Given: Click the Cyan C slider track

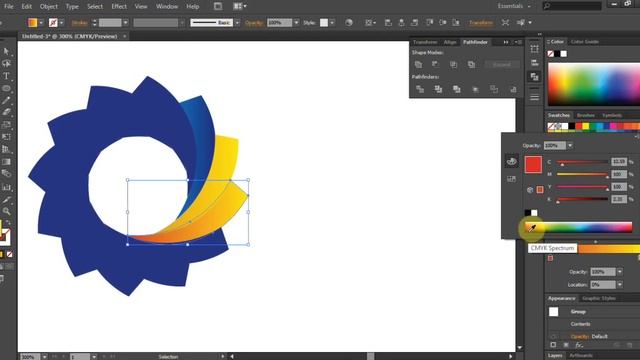Looking at the screenshot, I should click(582, 162).
